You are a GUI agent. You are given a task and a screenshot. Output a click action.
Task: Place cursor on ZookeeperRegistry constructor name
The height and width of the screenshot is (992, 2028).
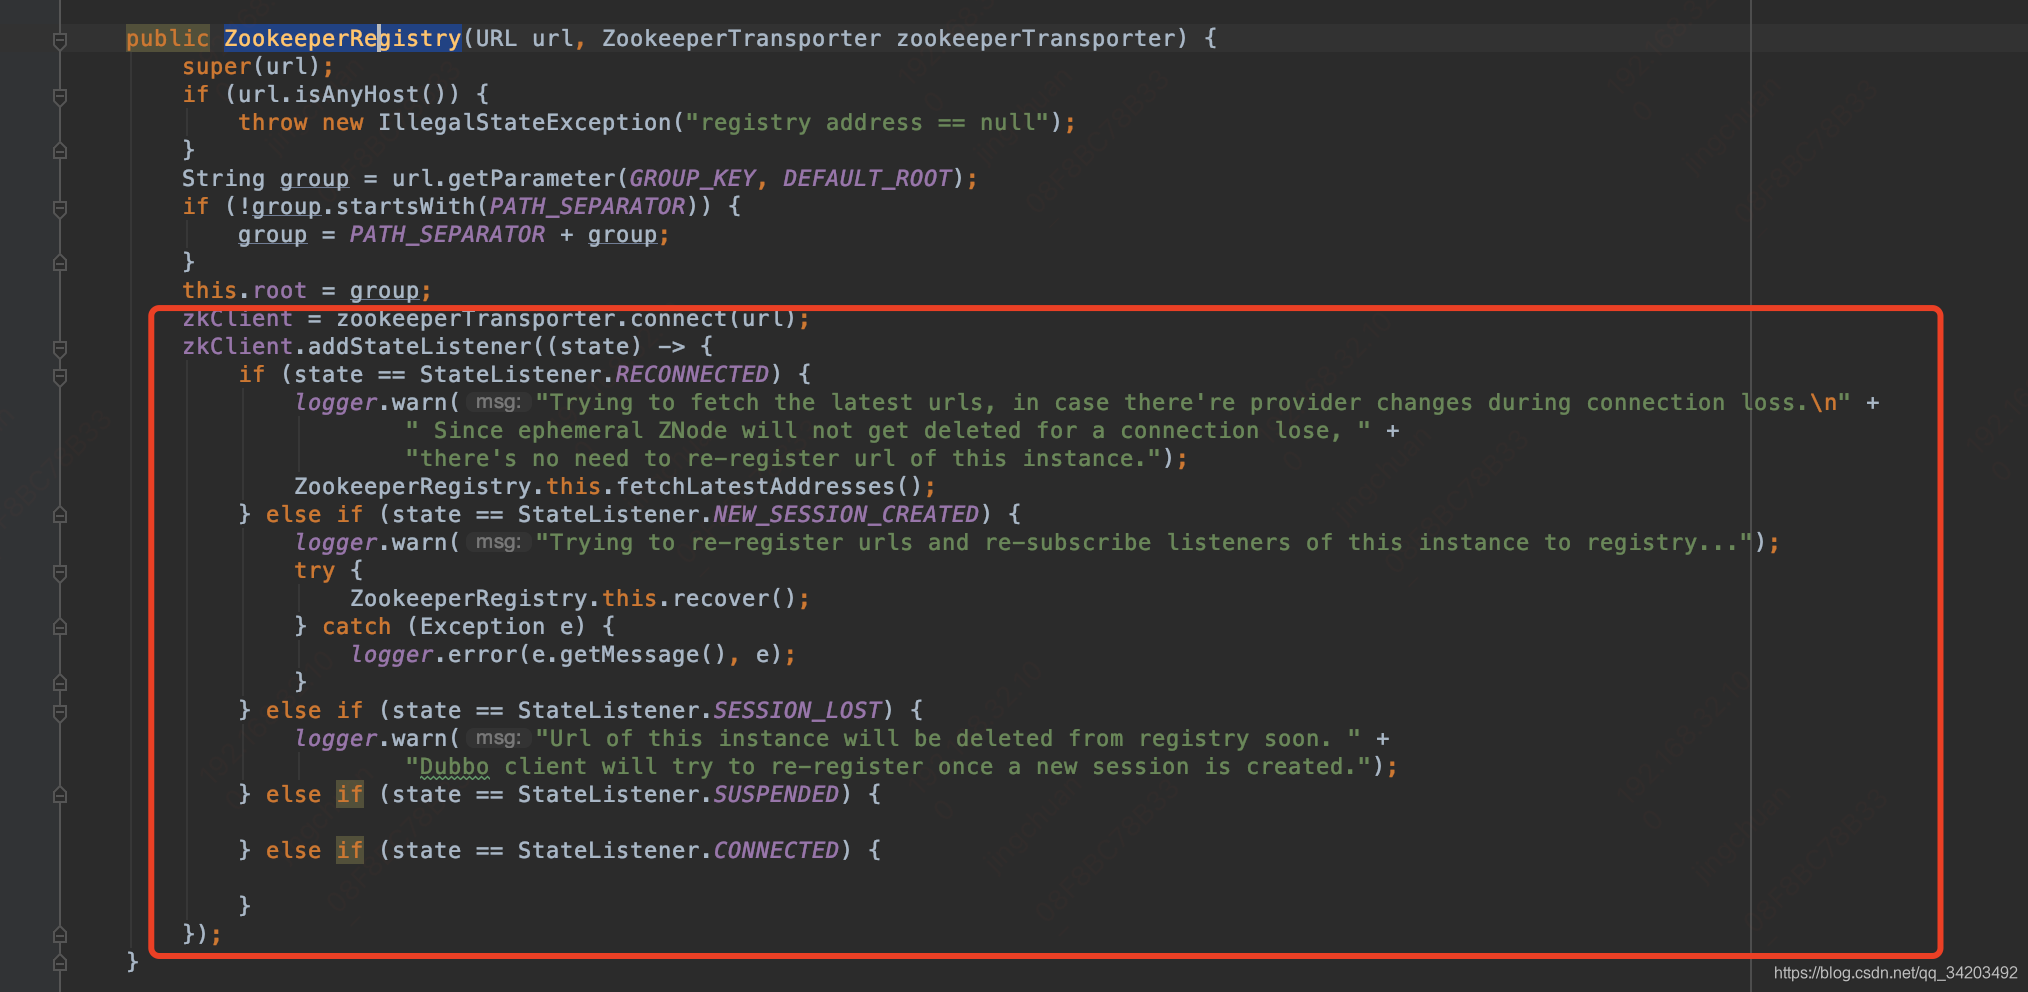pos(342,38)
